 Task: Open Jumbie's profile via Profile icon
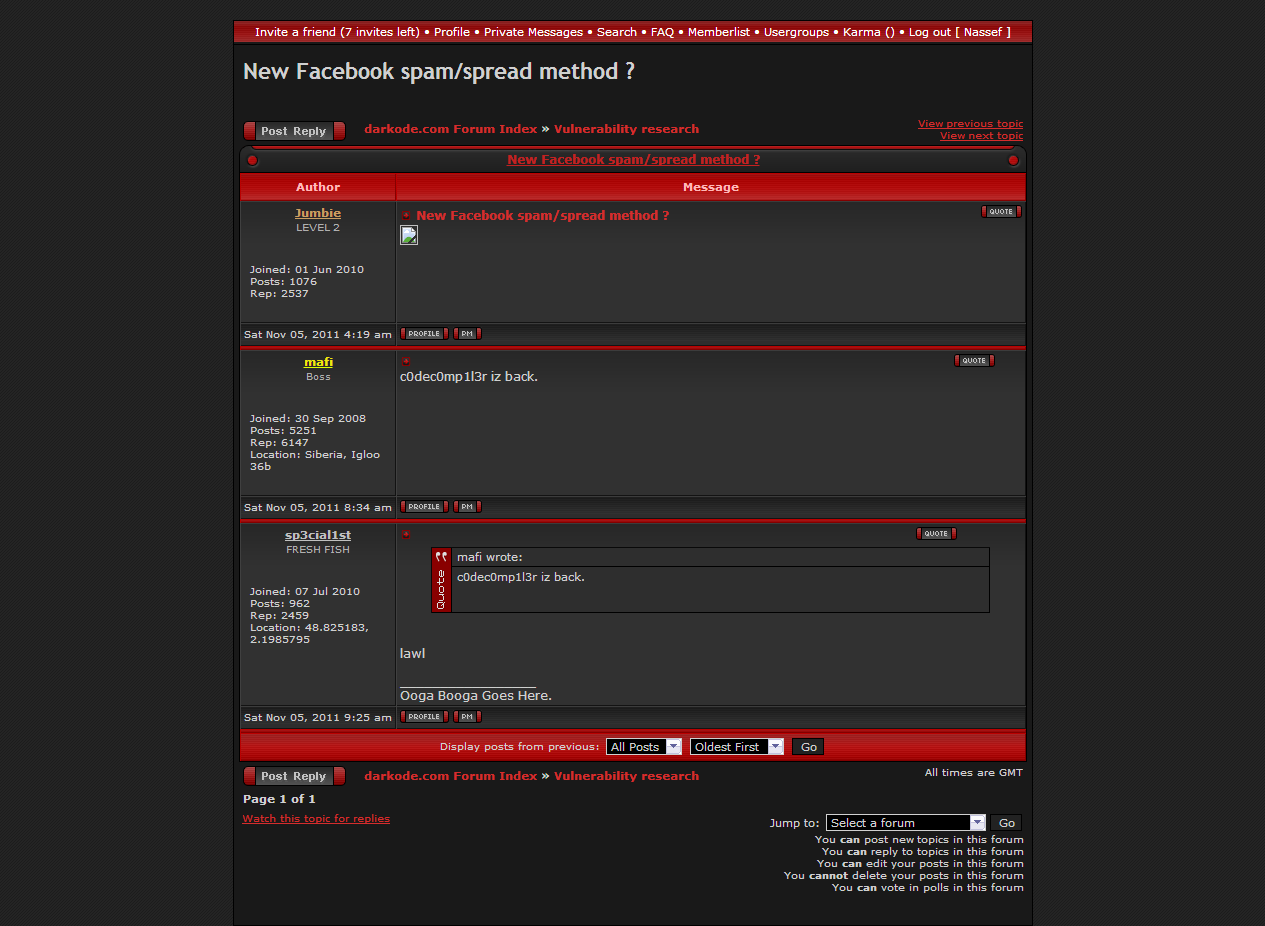pos(424,334)
